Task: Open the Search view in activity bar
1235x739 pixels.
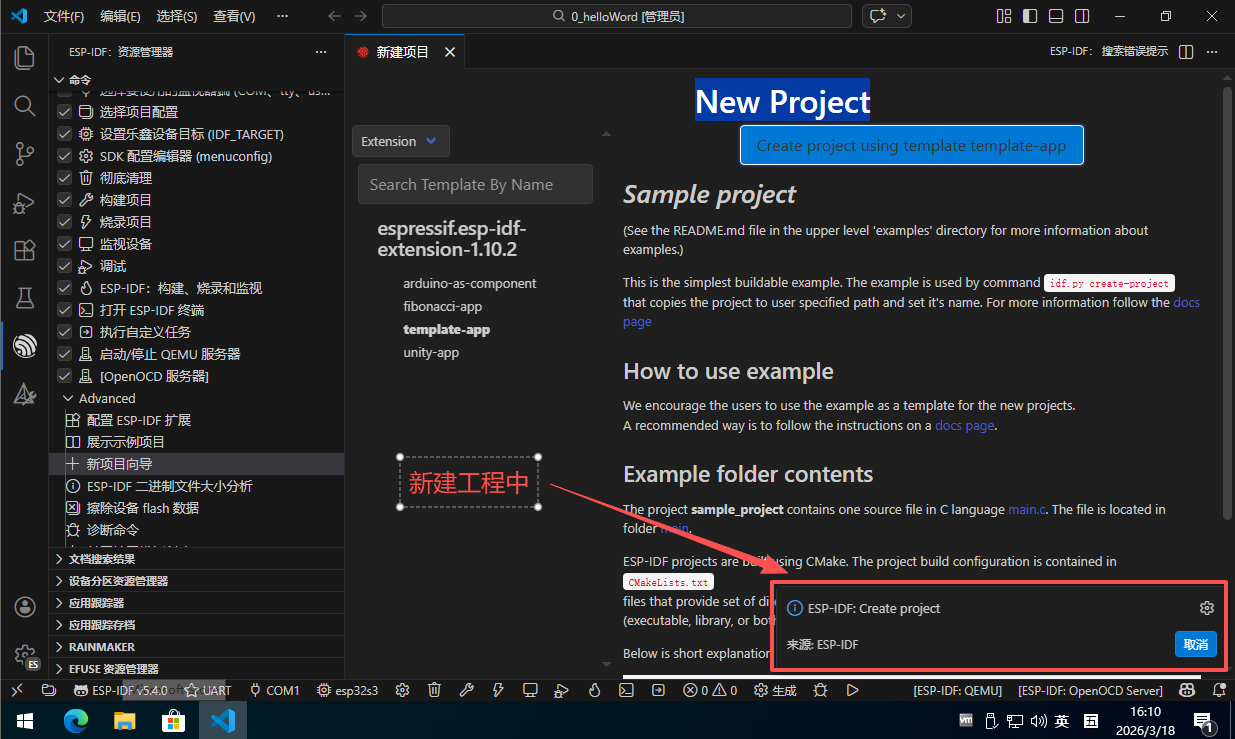Action: tap(24, 106)
